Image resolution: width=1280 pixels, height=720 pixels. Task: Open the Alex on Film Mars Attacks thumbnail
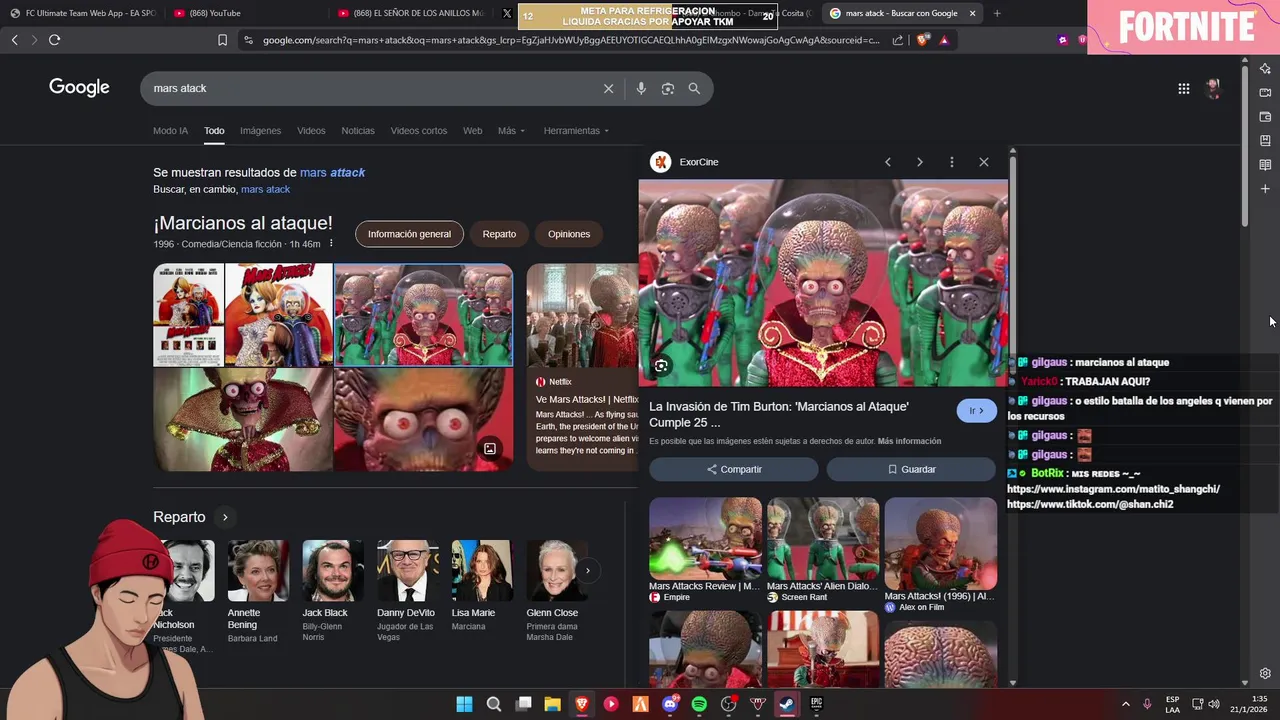(941, 543)
